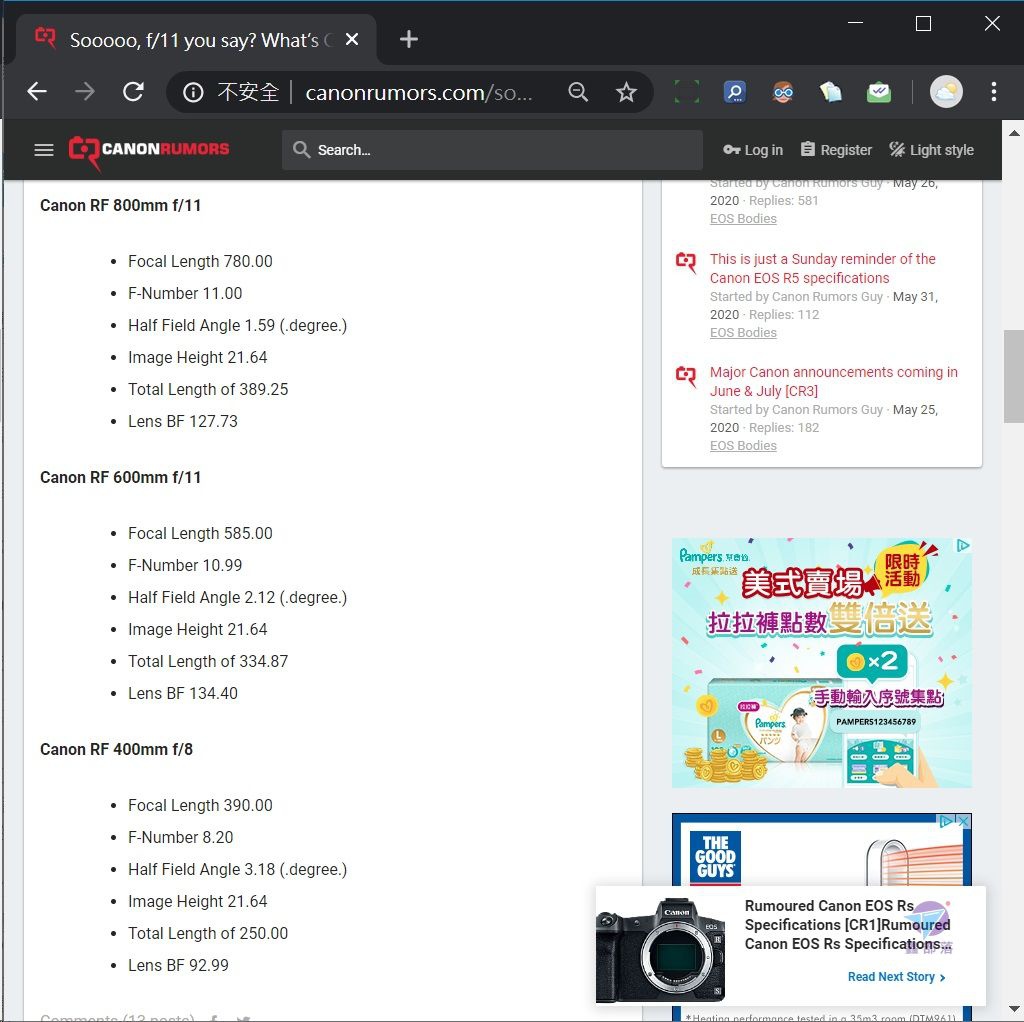The width and height of the screenshot is (1024, 1022).
Task: Click the Canon EOS R camera thumbnail
Action: [660, 950]
